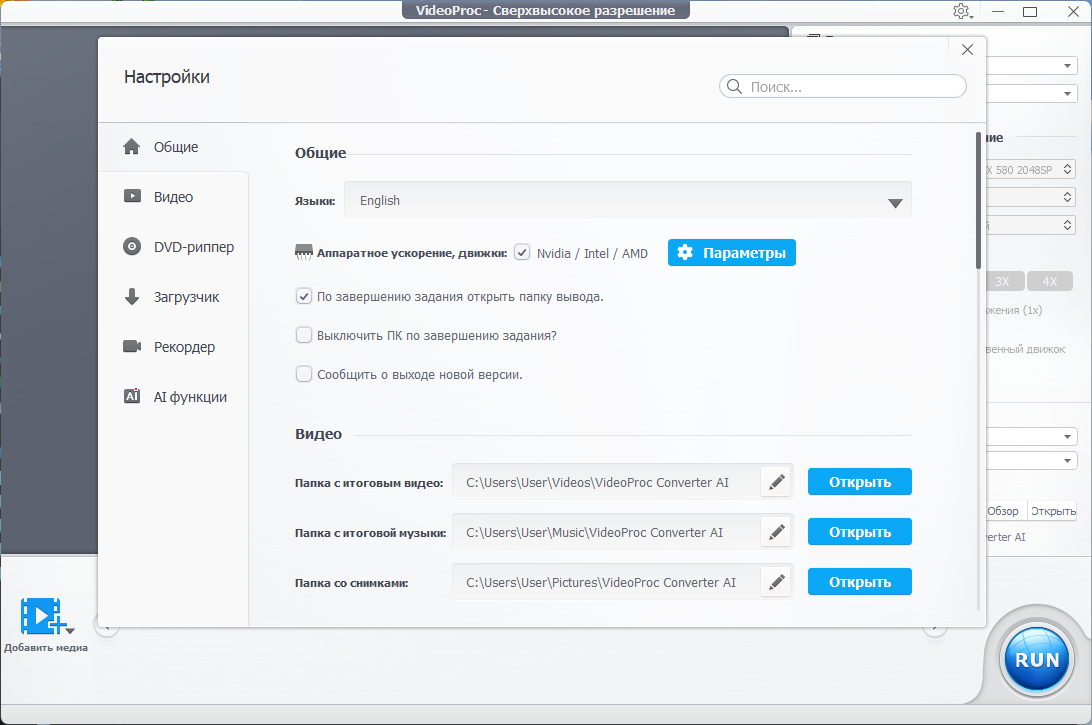Image resolution: width=1092 pixels, height=725 pixels.
Task: Enable Сообщить о выходе новой версии checkbox
Action: click(304, 374)
